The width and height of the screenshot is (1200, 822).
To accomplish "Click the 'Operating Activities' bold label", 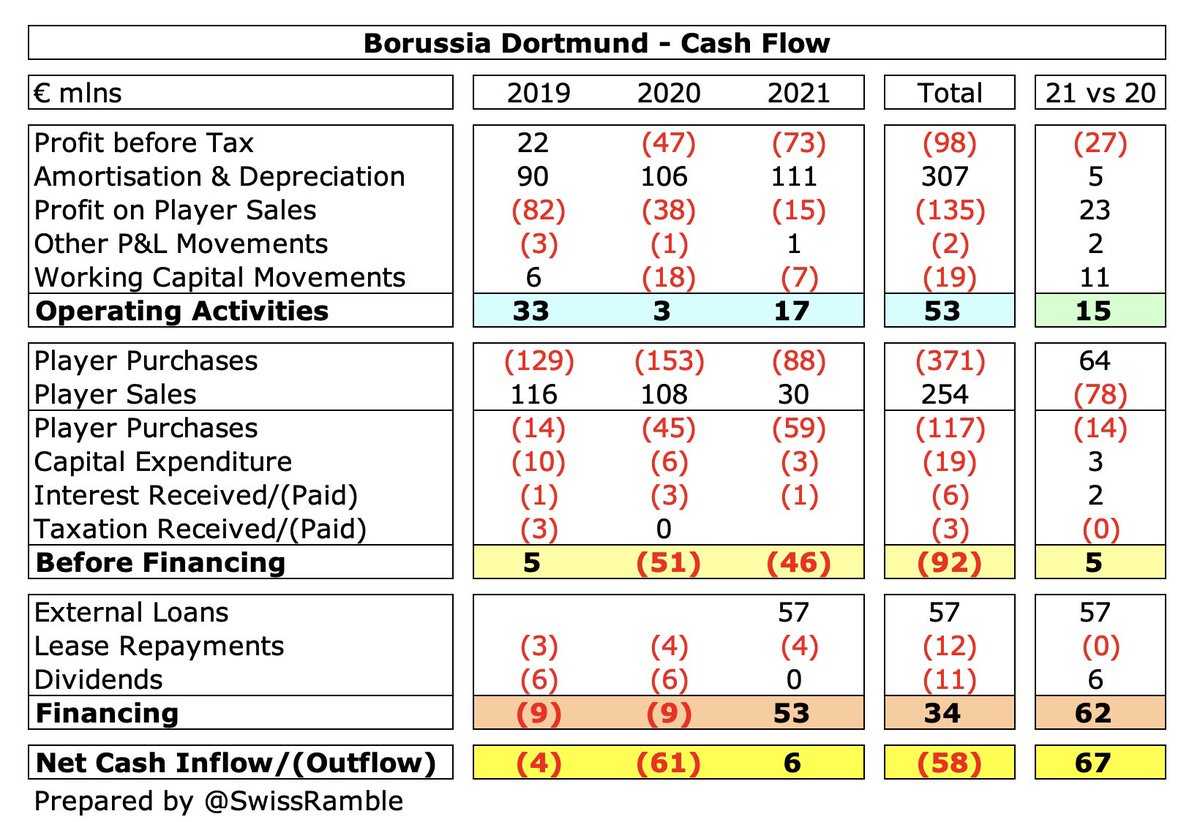I will pos(182,310).
